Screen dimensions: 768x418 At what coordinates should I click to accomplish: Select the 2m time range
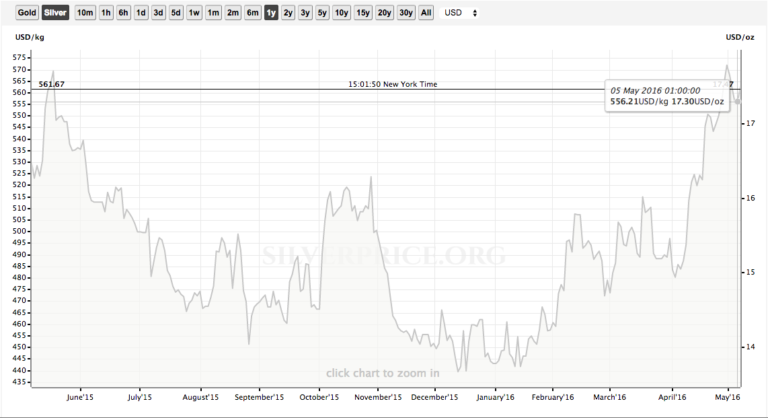(x=232, y=13)
